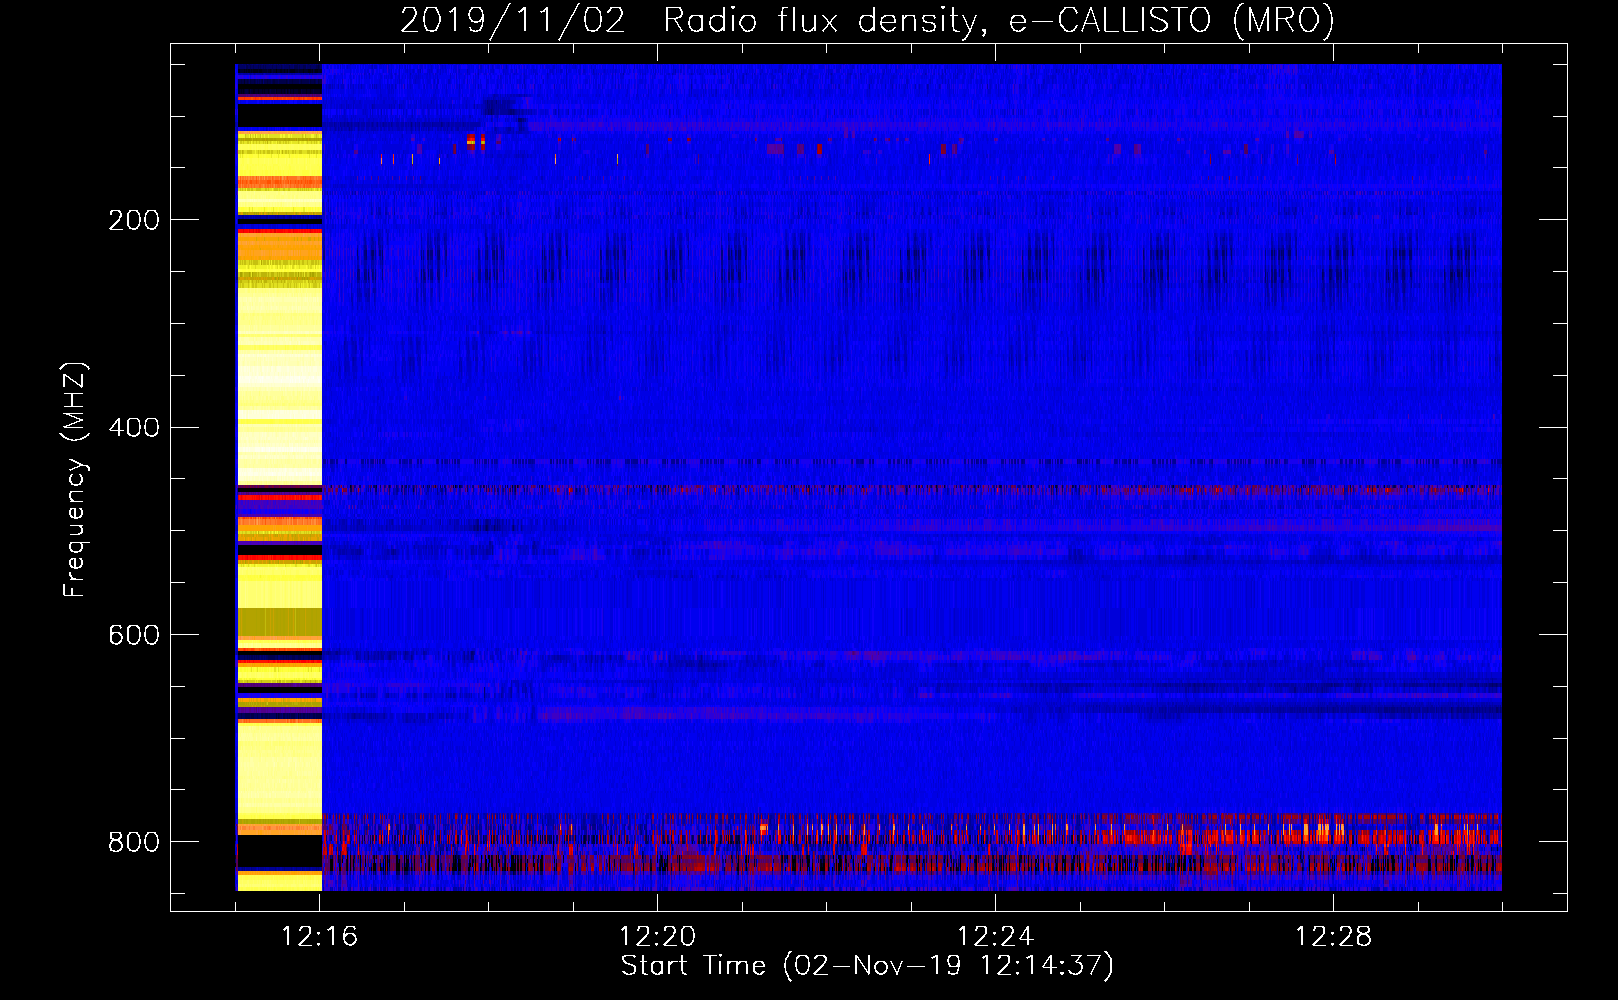
Task: Click the 12:28 time tick label
Action: (1334, 937)
